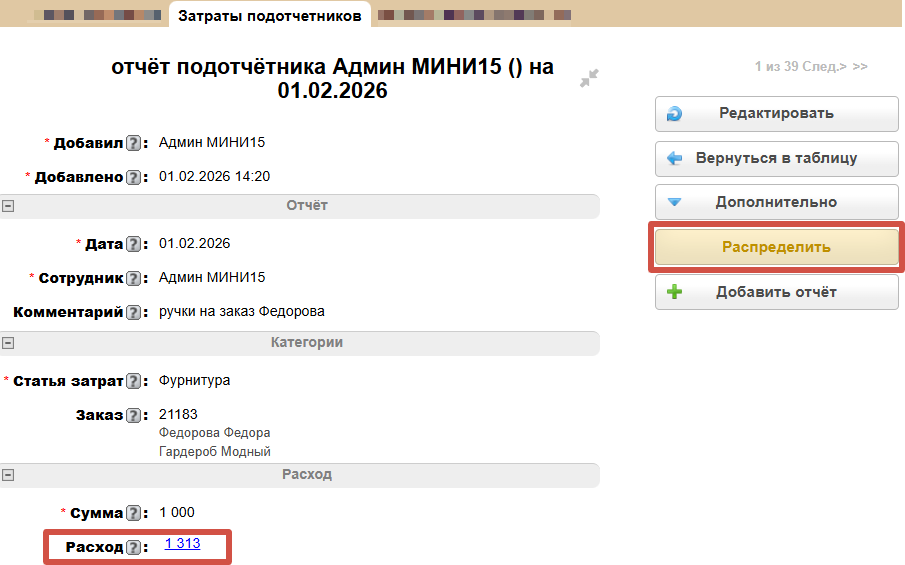Click the help icon beside Расход
905x565 pixels.
133,547
